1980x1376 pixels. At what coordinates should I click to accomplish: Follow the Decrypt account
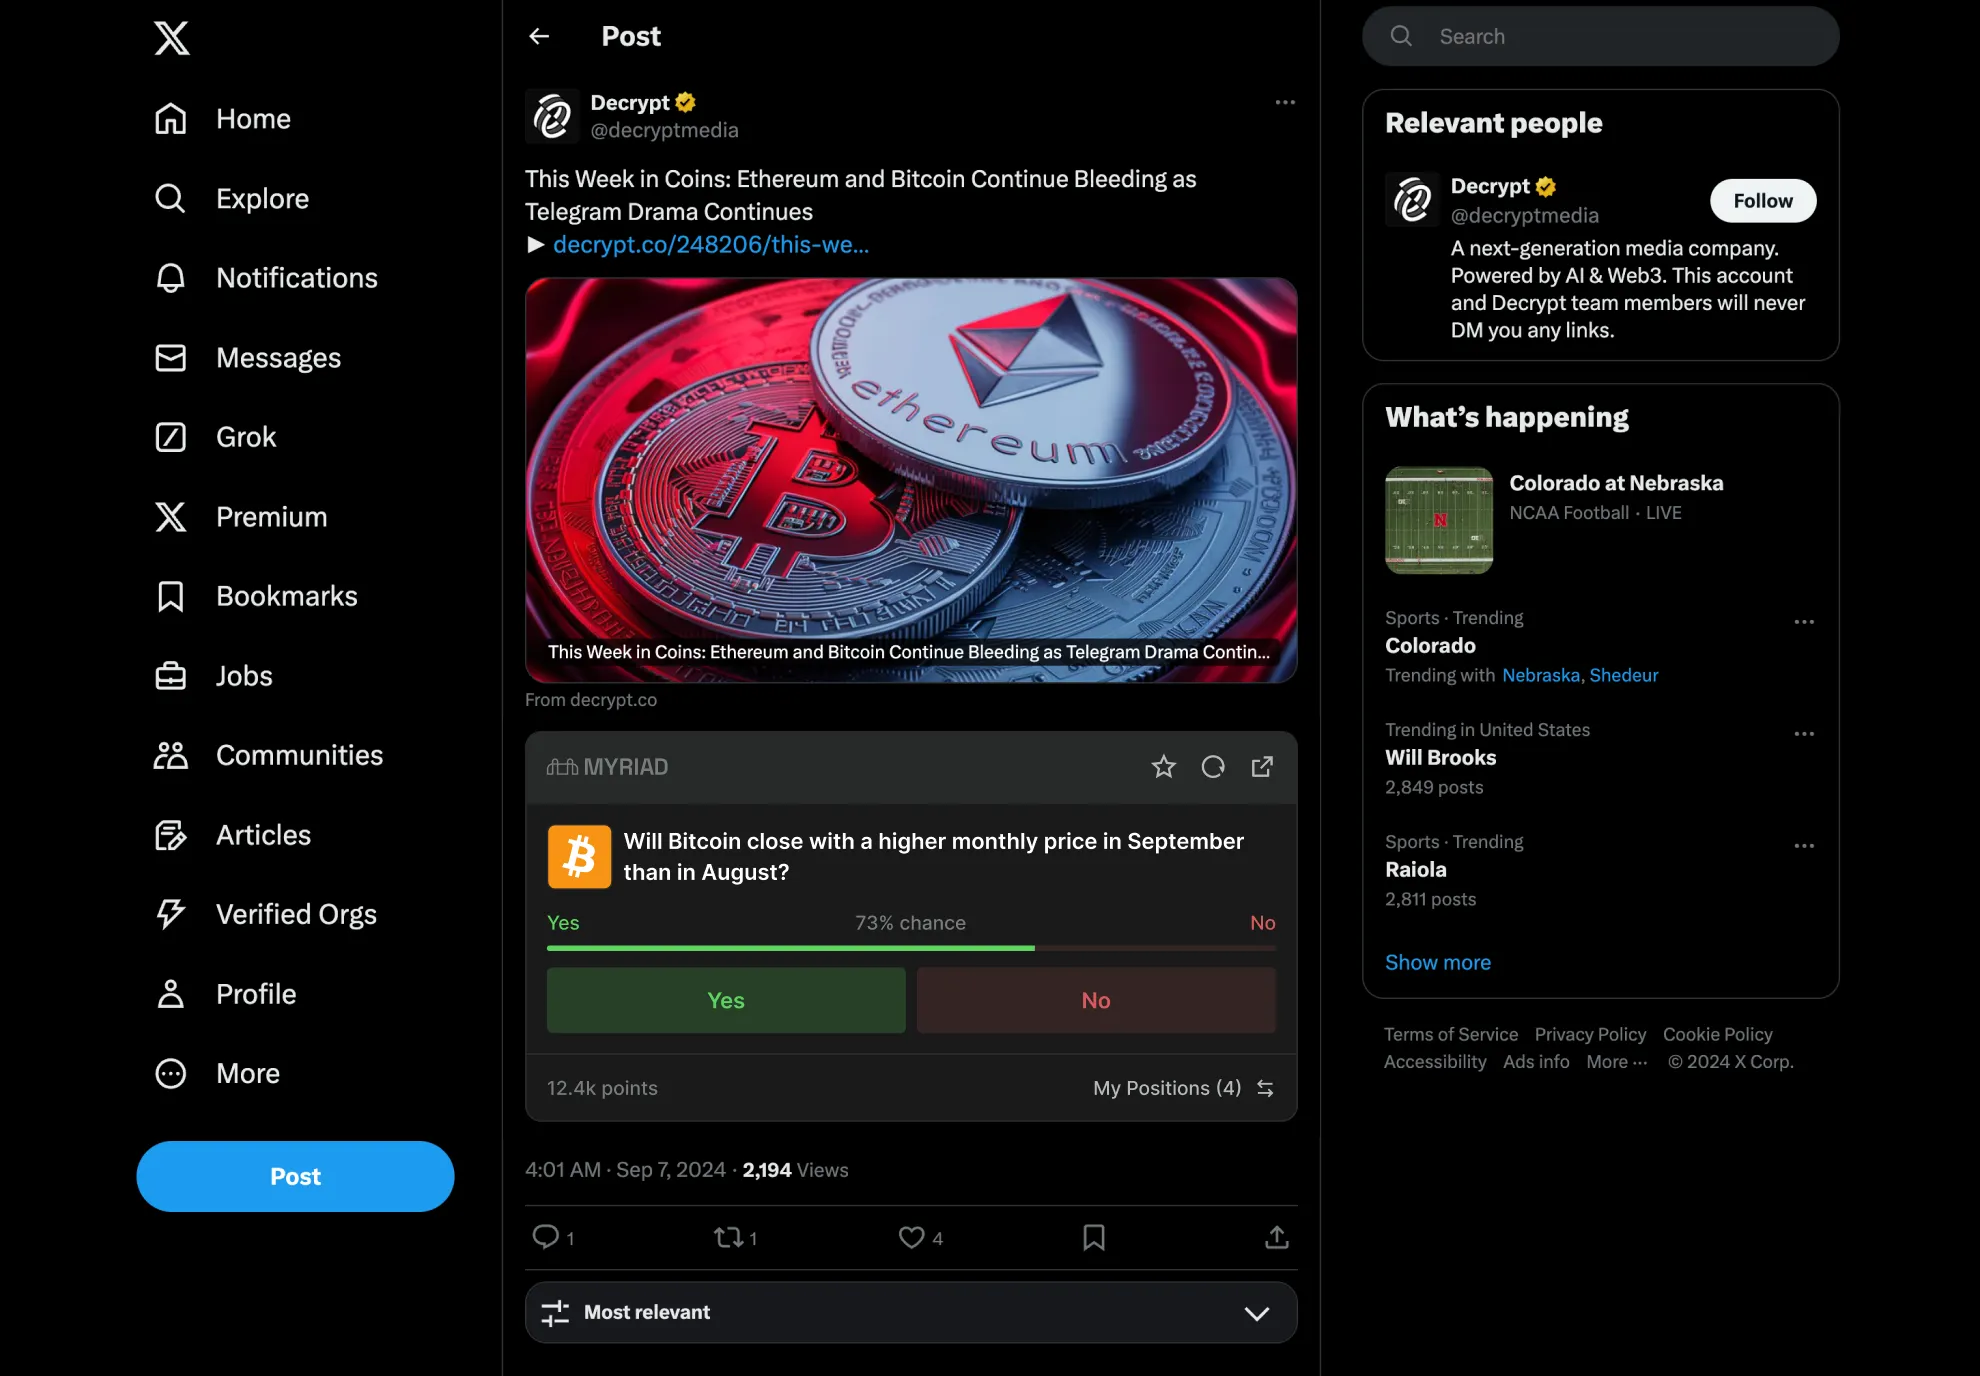tap(1762, 201)
